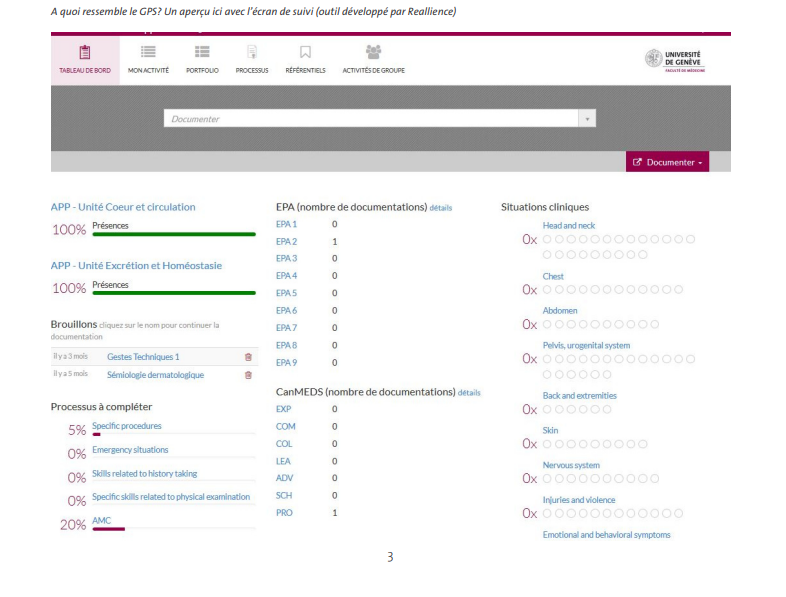Select first circle under Skin
The height and width of the screenshot is (597, 786).
coord(548,444)
